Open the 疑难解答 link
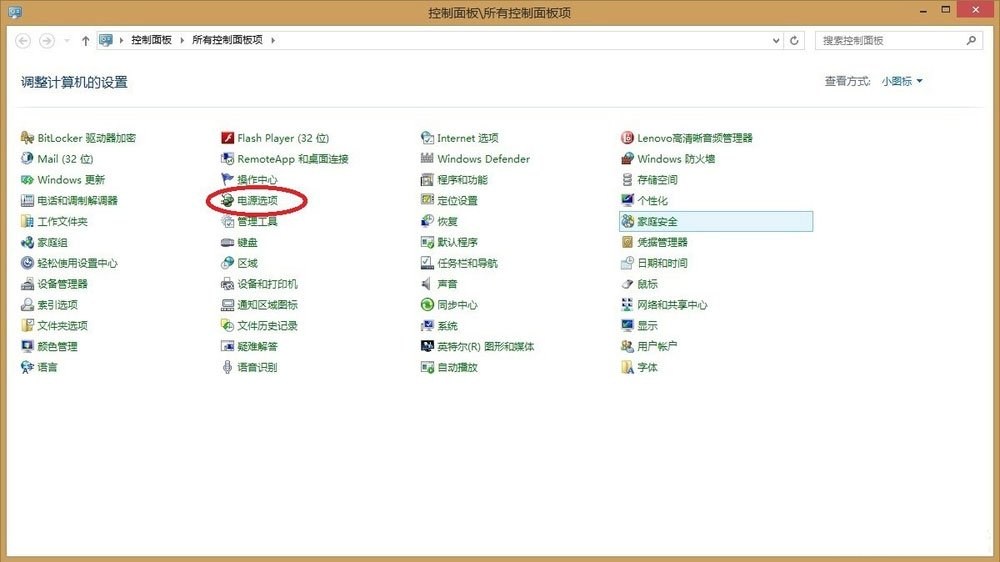This screenshot has width=1000, height=562. pos(258,346)
